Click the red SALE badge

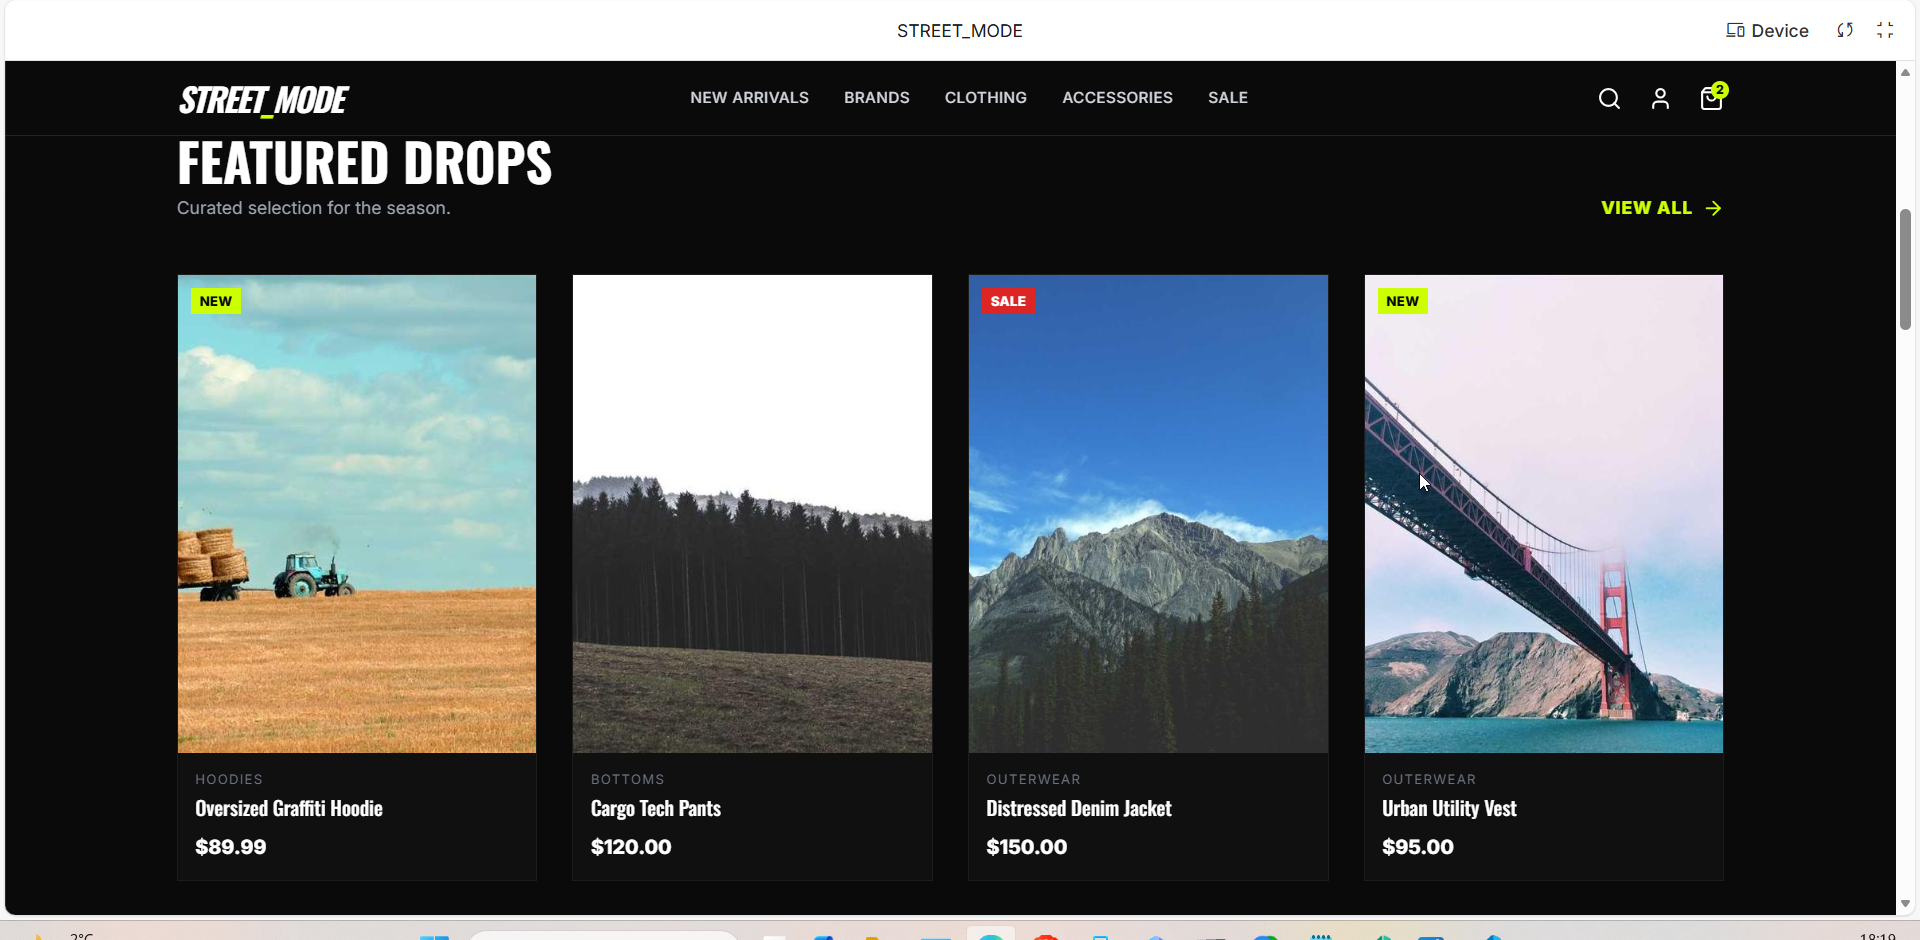point(1008,301)
